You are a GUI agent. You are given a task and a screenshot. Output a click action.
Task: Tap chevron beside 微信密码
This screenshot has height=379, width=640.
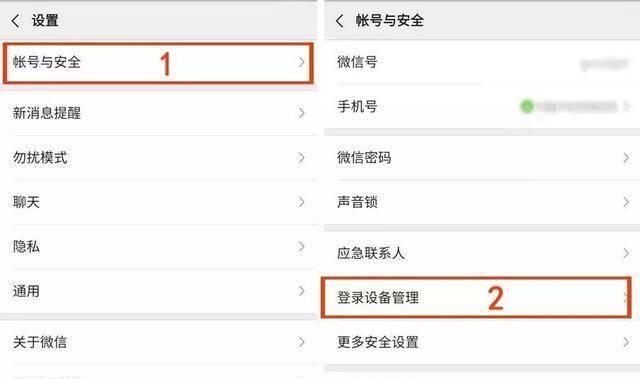(626, 157)
